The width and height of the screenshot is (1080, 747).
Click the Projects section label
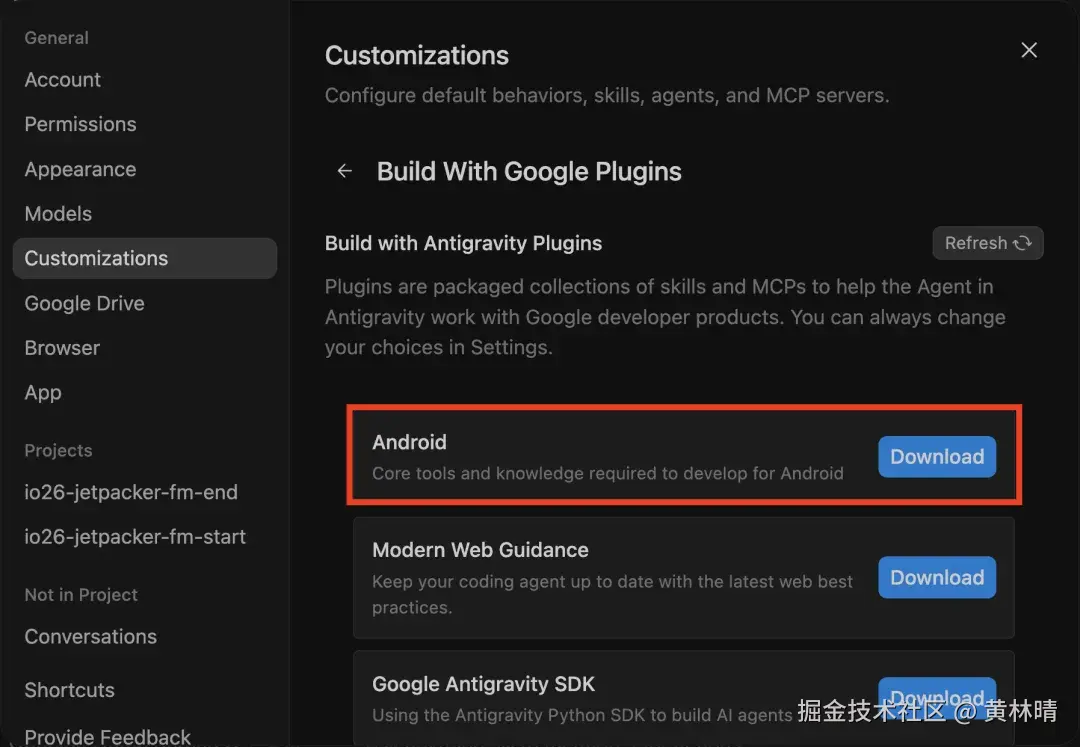click(x=59, y=450)
